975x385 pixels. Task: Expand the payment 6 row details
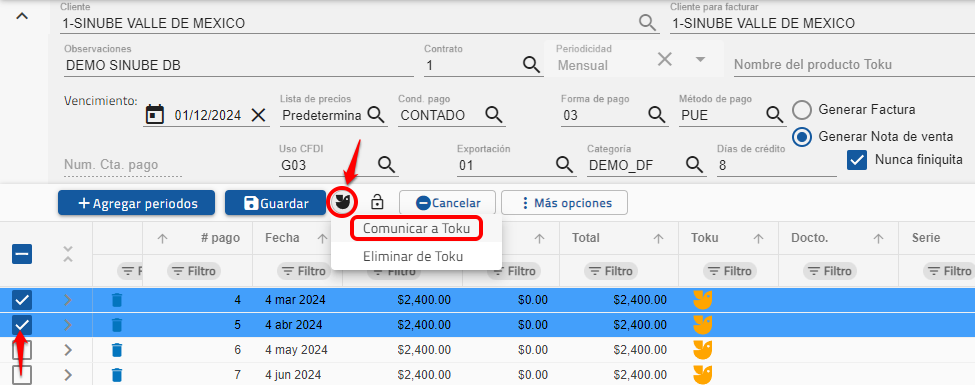click(68, 350)
